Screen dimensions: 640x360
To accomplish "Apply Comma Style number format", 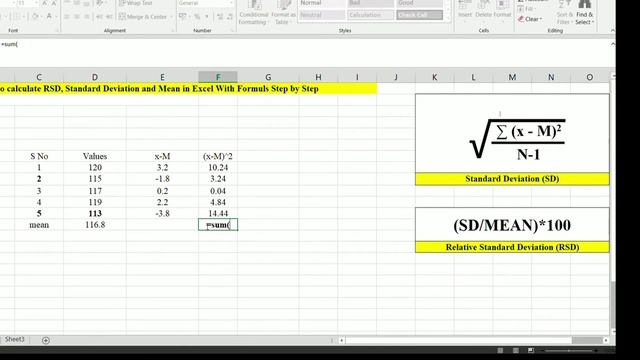I will click(207, 16).
